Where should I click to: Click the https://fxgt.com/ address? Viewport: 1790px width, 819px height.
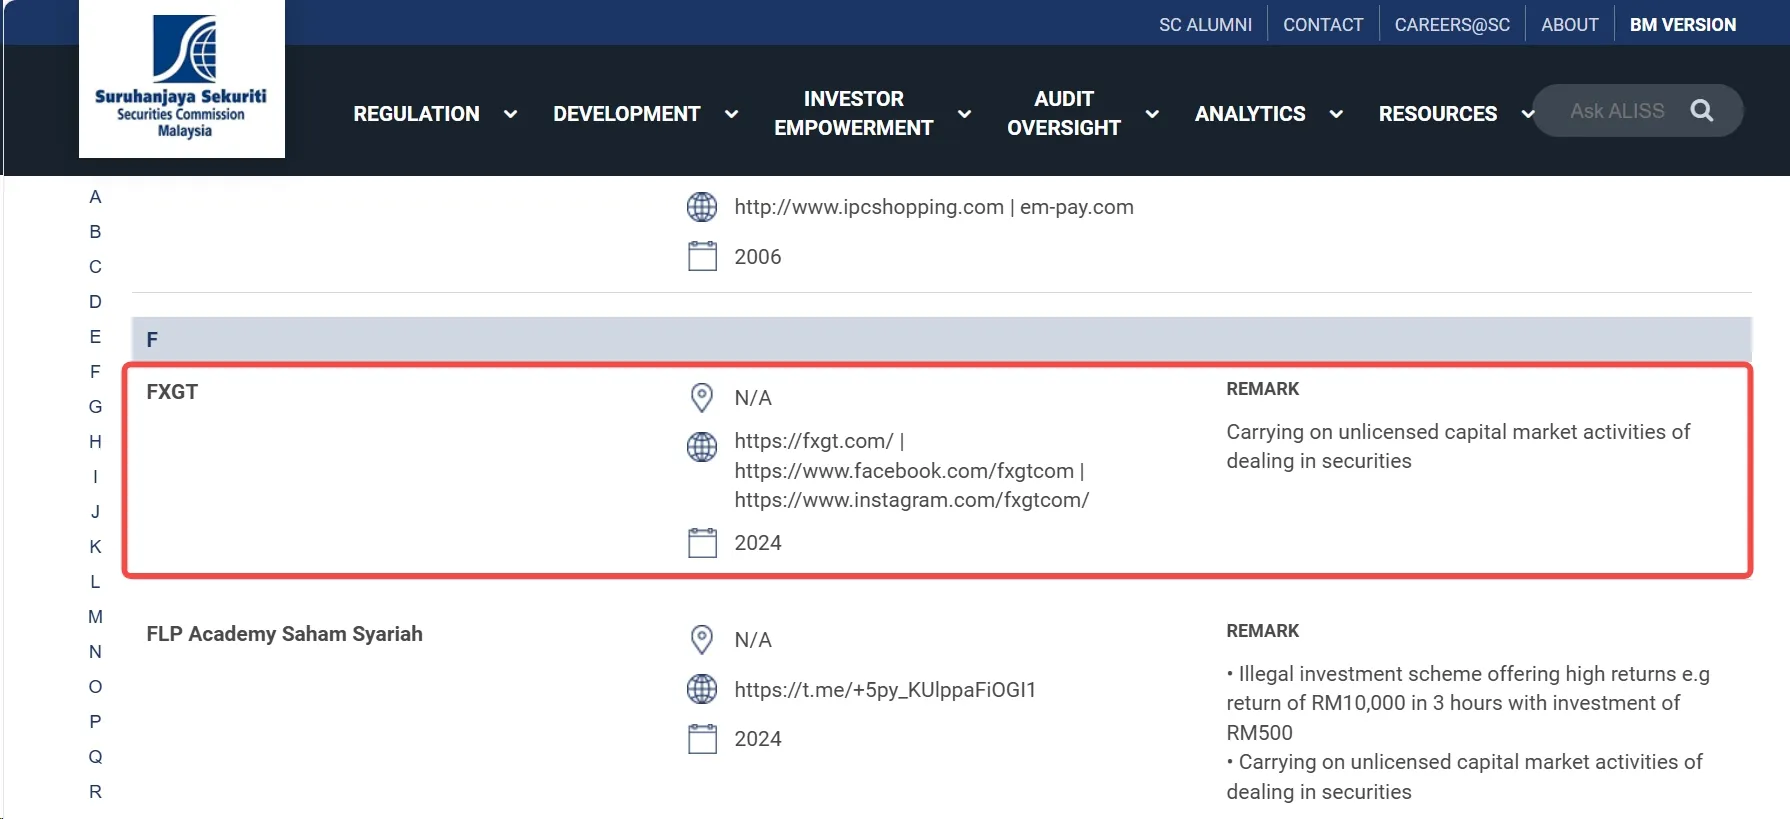814,441
